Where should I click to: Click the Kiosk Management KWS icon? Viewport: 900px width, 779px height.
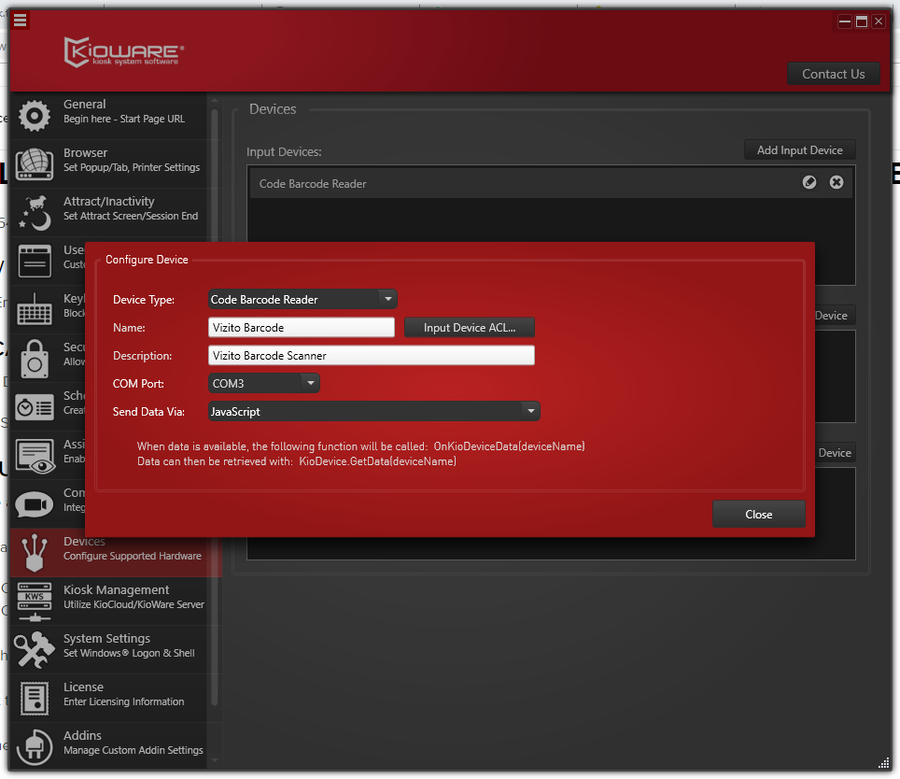pos(35,600)
